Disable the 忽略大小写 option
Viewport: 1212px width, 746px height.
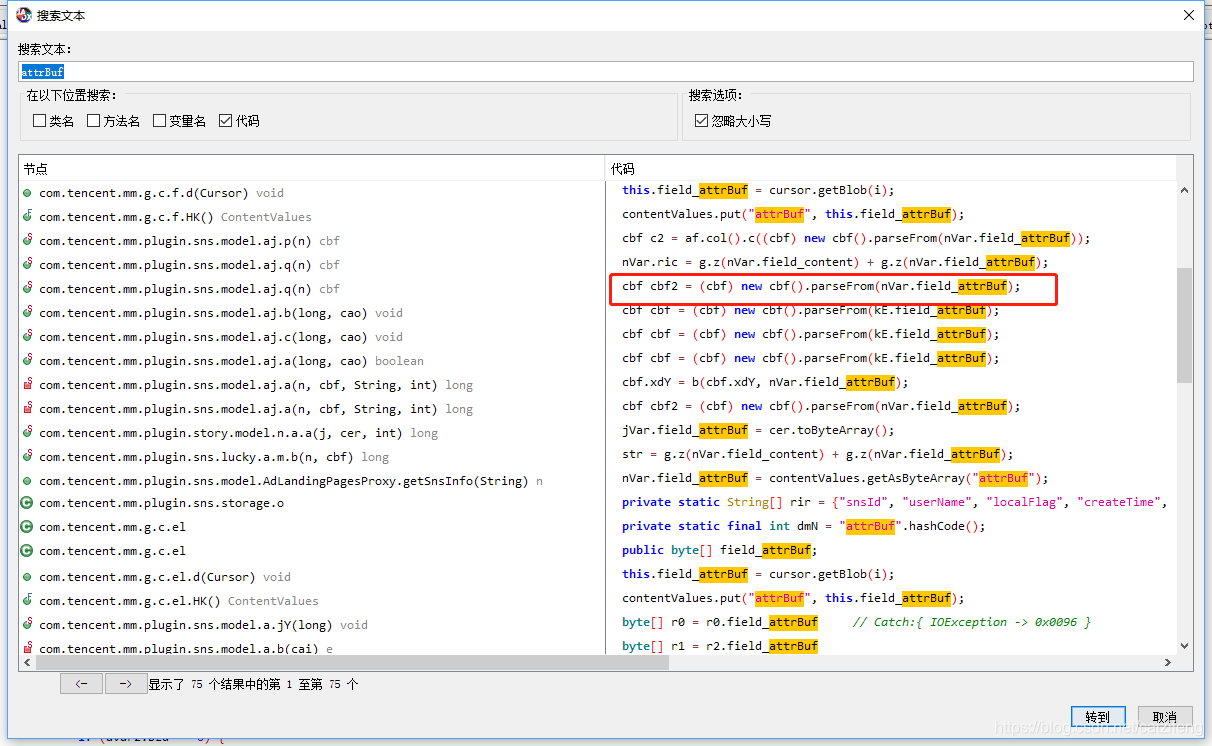702,121
